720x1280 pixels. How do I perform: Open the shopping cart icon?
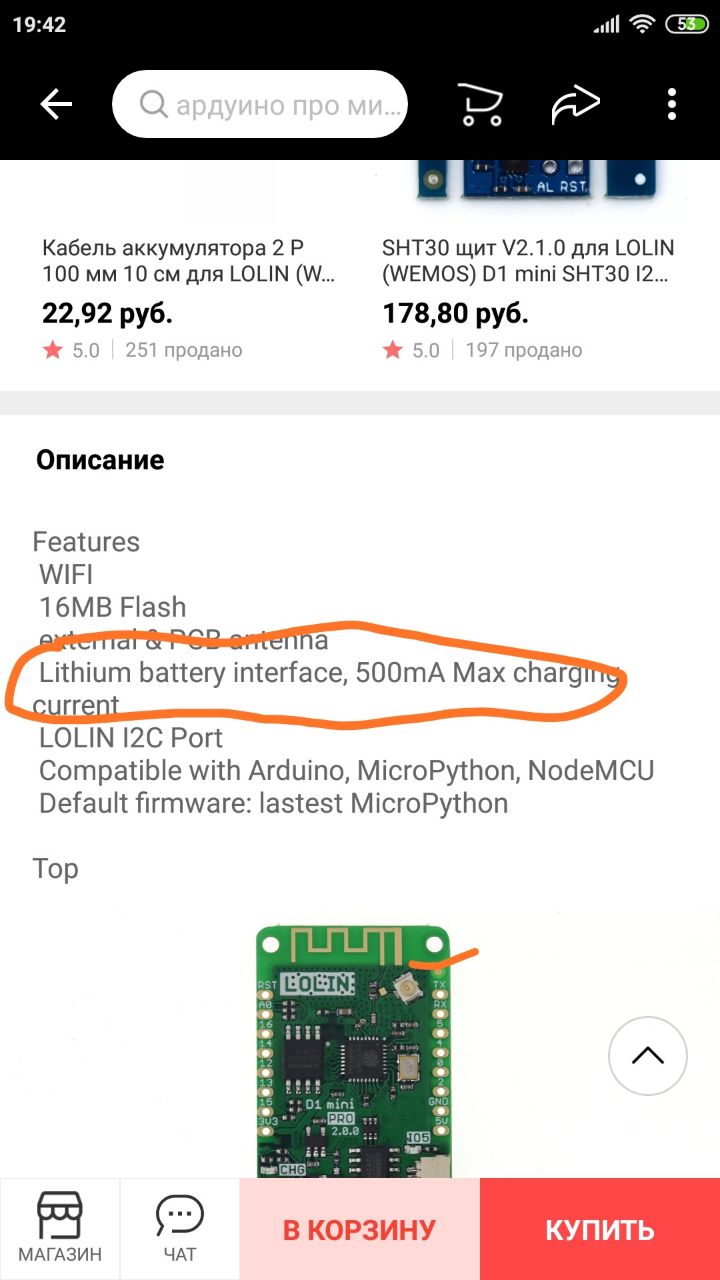480,104
